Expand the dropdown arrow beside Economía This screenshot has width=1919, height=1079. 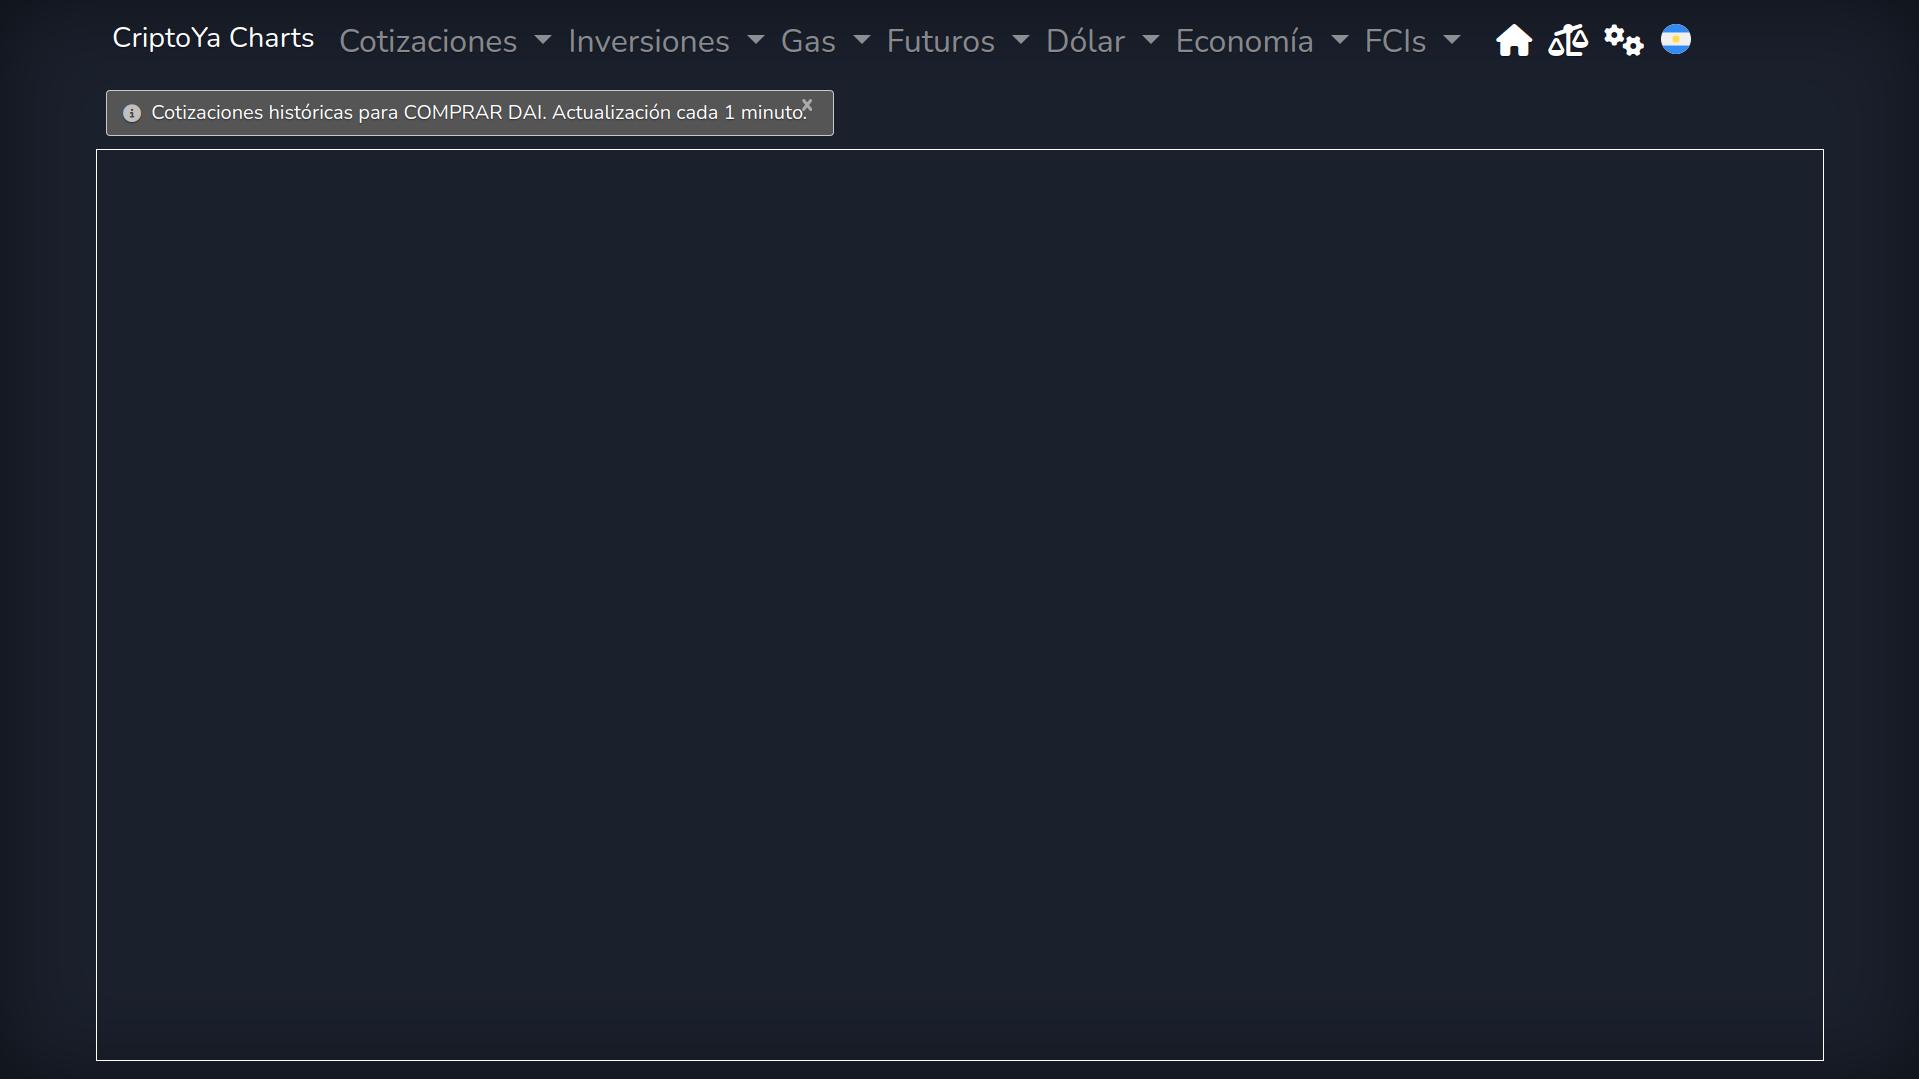coord(1340,40)
